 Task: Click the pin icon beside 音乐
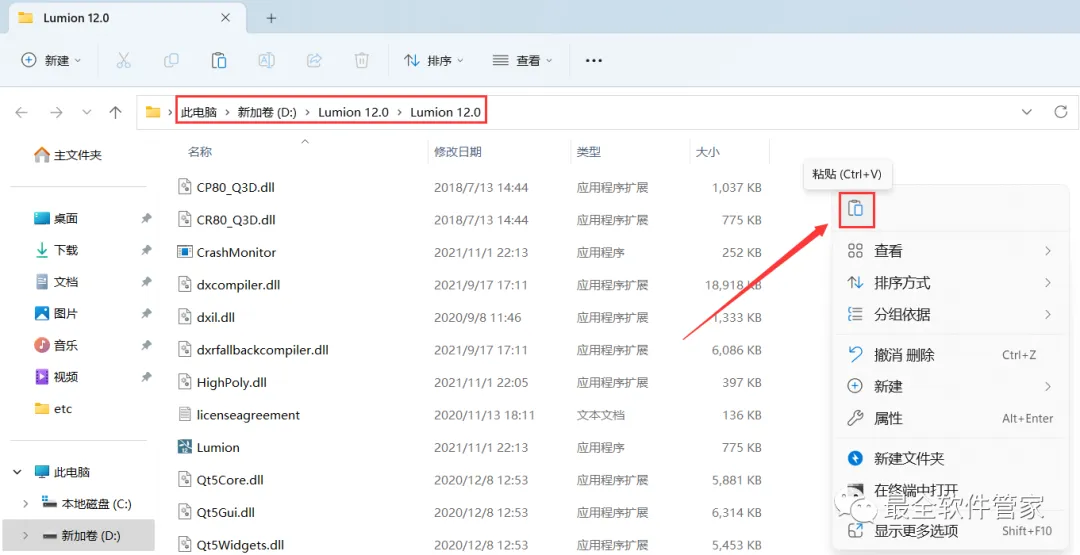(146, 345)
